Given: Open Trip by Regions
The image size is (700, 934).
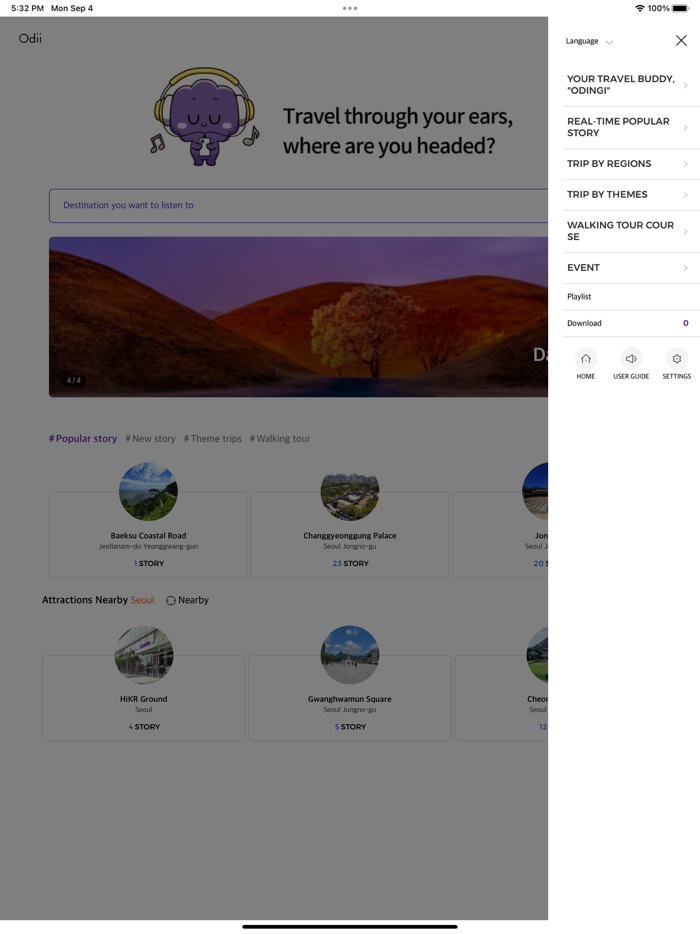Looking at the screenshot, I should coord(631,164).
